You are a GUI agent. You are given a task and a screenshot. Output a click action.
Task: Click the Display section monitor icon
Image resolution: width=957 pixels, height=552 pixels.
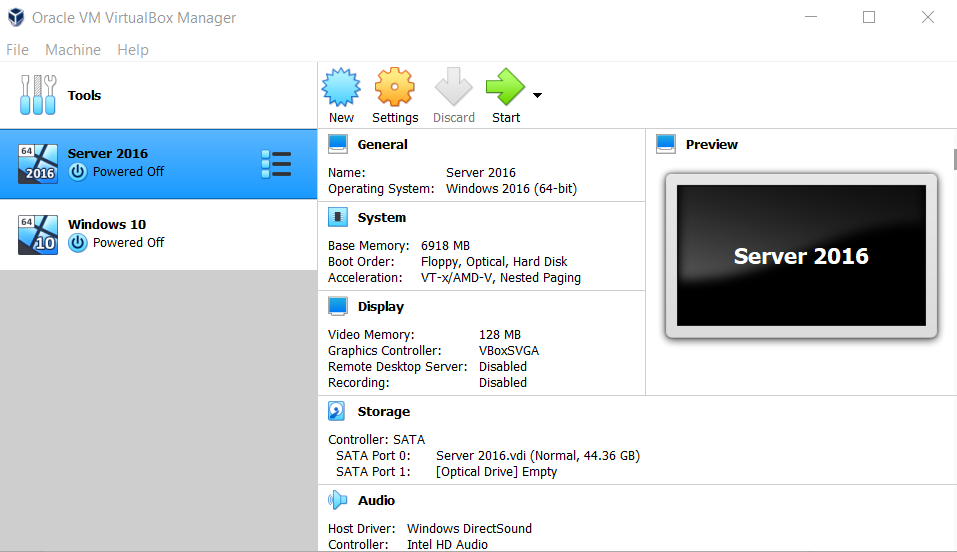coord(338,306)
